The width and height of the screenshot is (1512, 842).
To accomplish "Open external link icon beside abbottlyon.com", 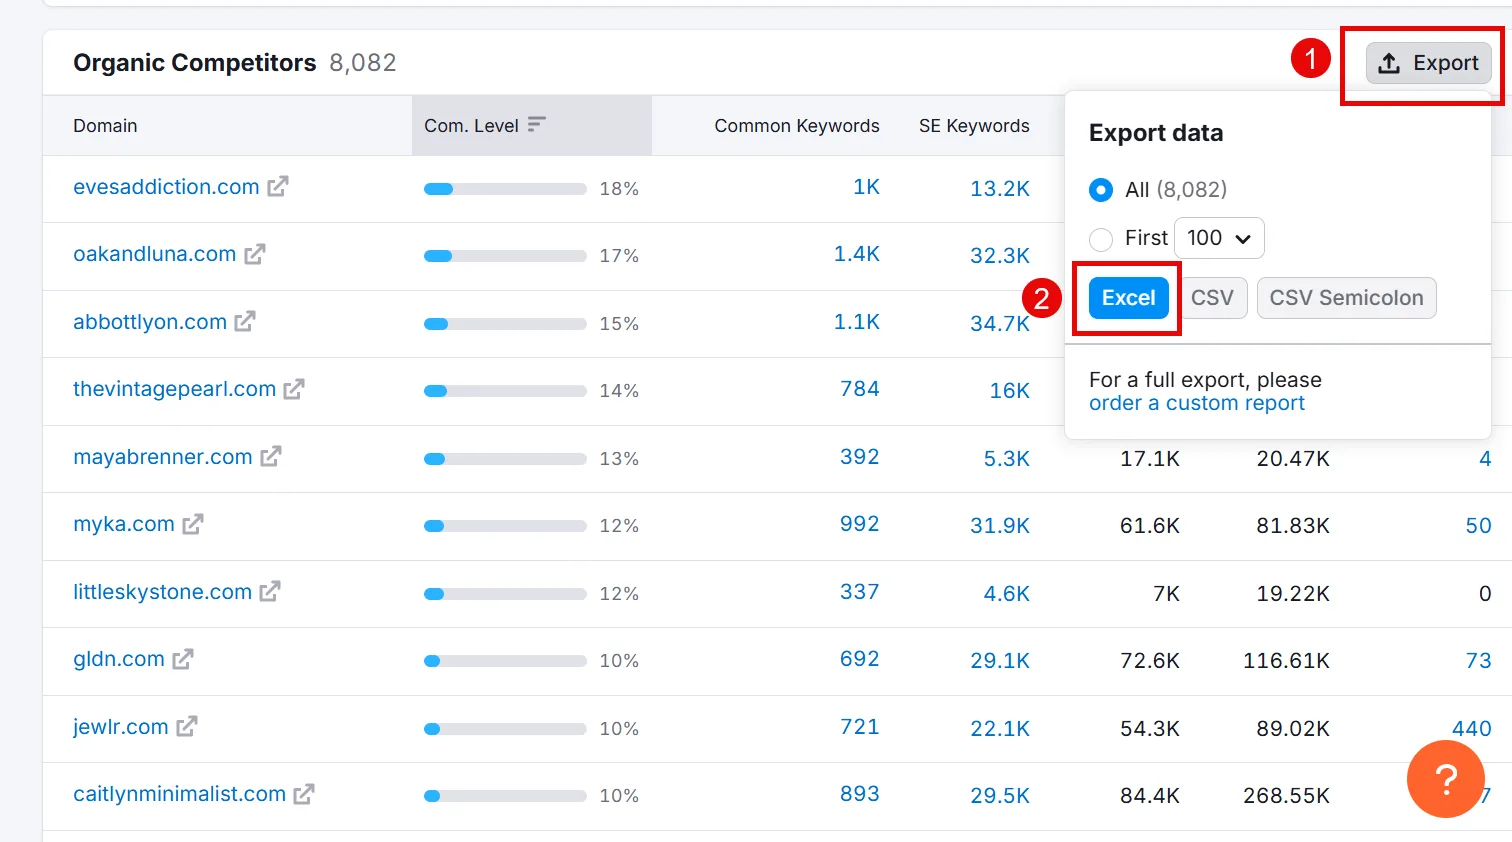I will [x=245, y=321].
